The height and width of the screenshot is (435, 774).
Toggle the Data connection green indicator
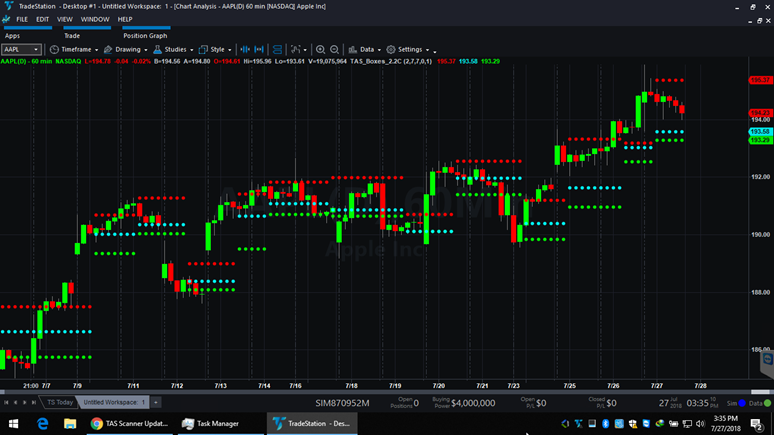768,403
